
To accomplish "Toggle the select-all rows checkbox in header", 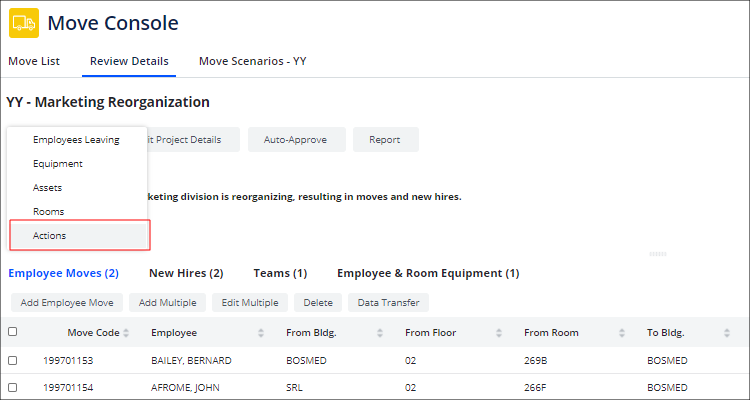I will [x=12, y=332].
